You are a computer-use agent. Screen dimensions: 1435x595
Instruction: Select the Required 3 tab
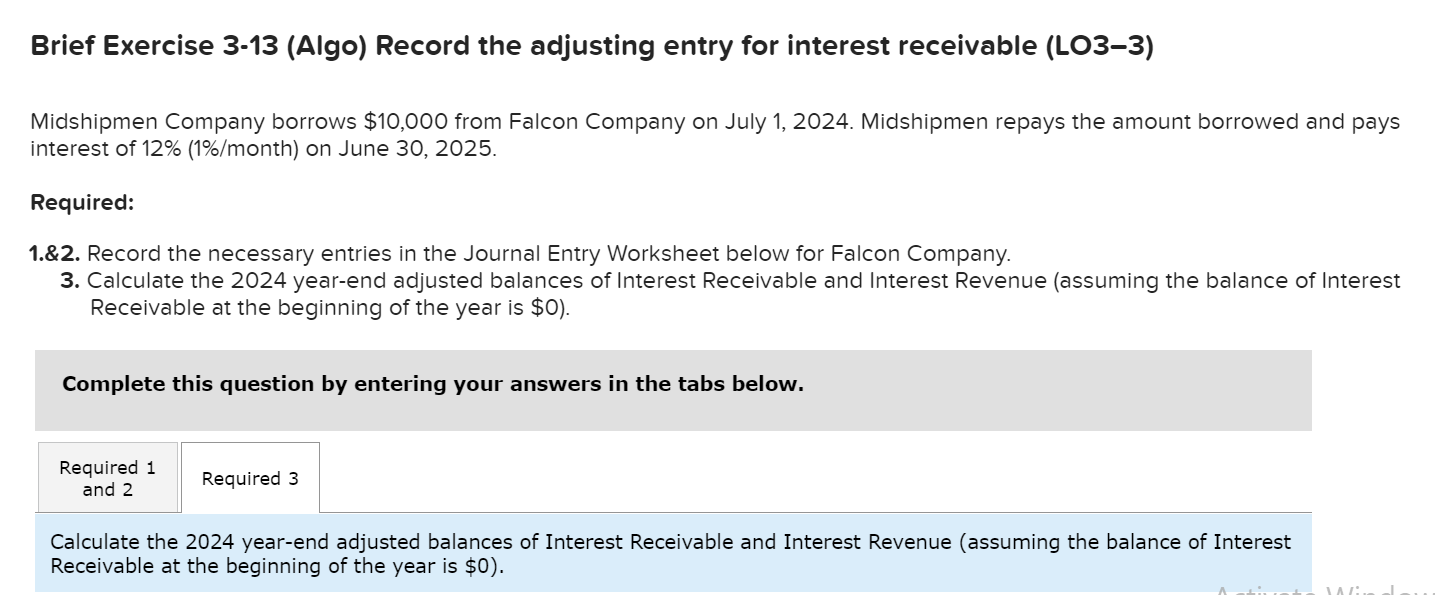coord(249,478)
